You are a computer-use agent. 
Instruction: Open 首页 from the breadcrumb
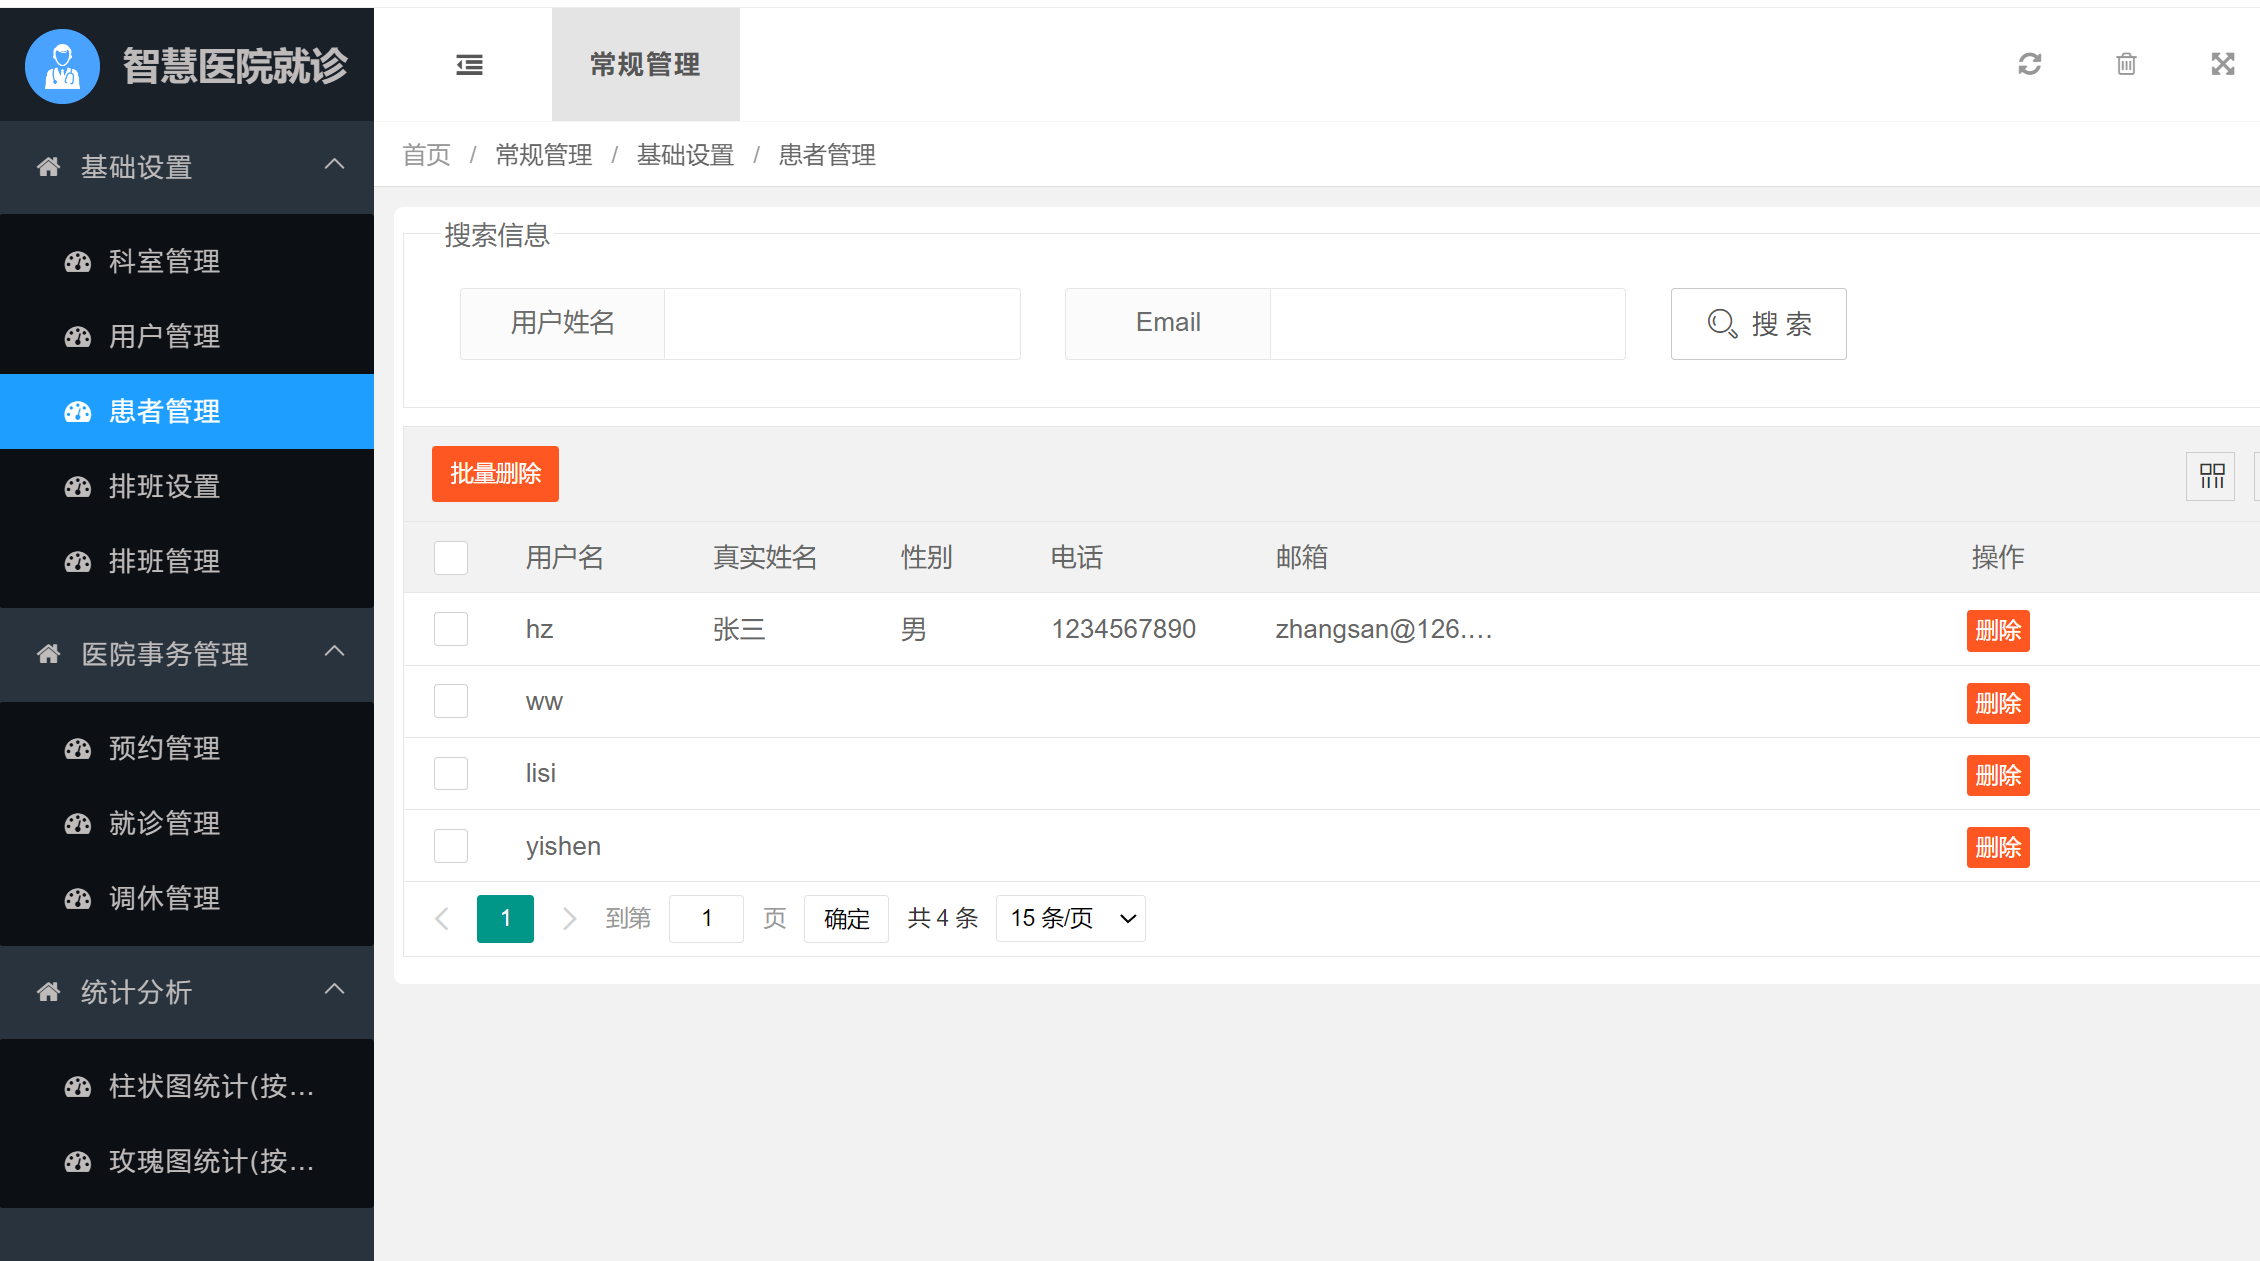coord(425,155)
